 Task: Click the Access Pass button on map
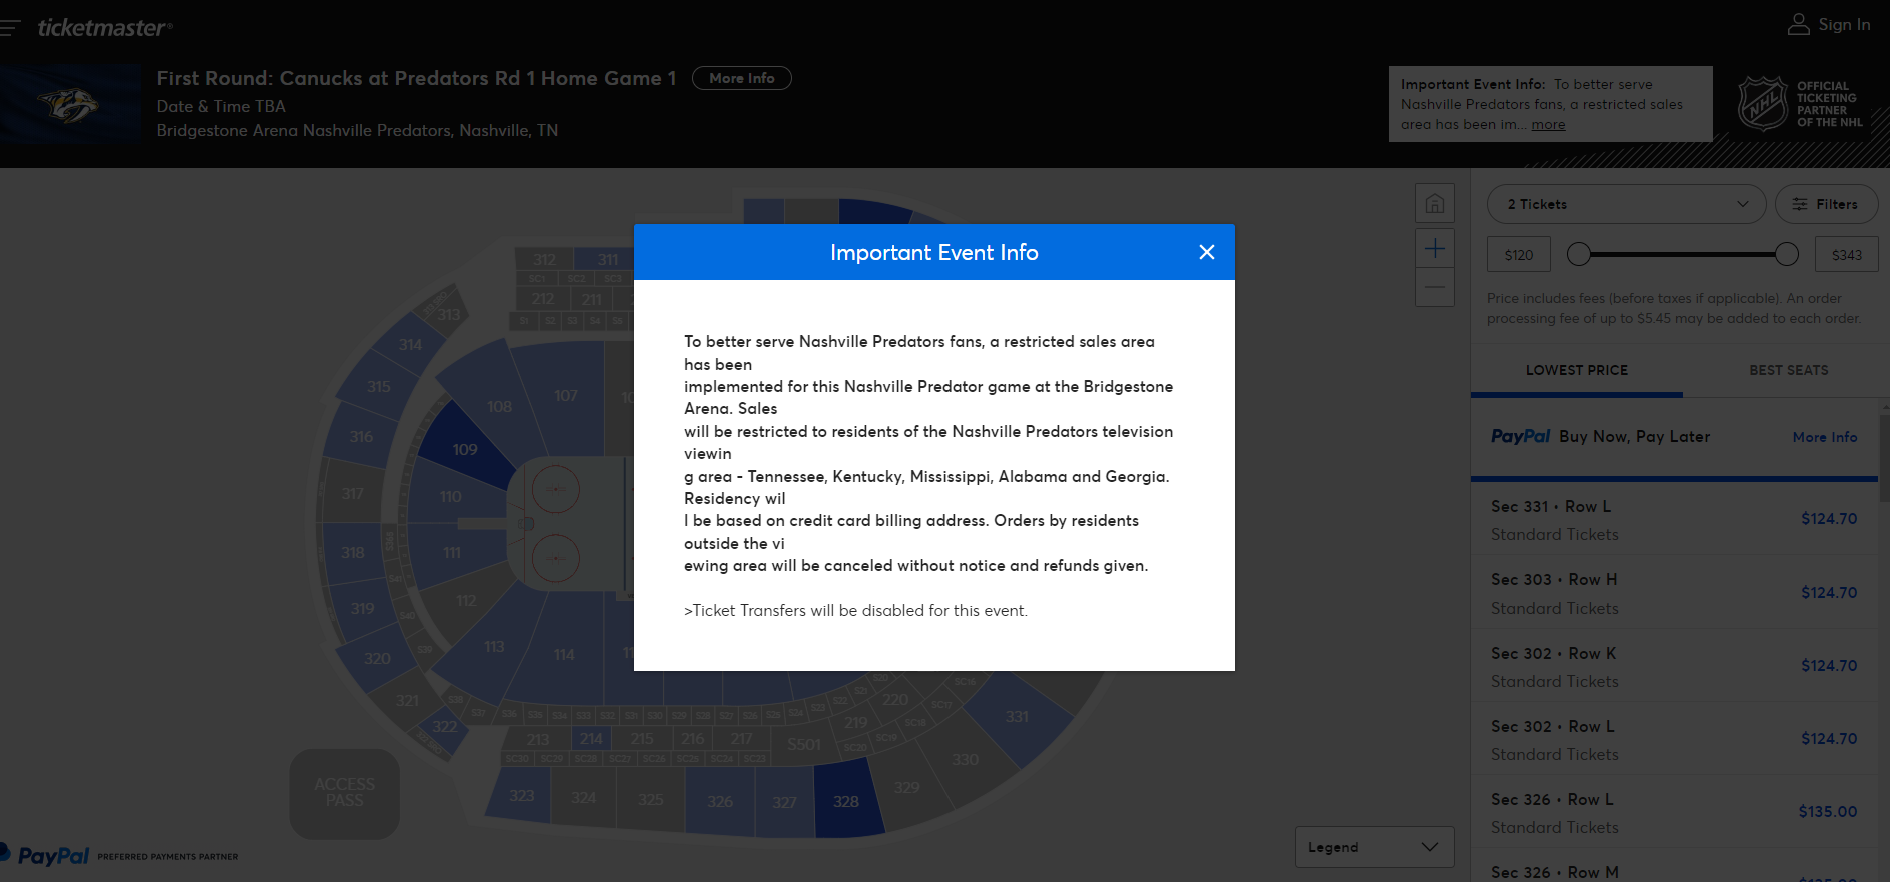pos(345,793)
